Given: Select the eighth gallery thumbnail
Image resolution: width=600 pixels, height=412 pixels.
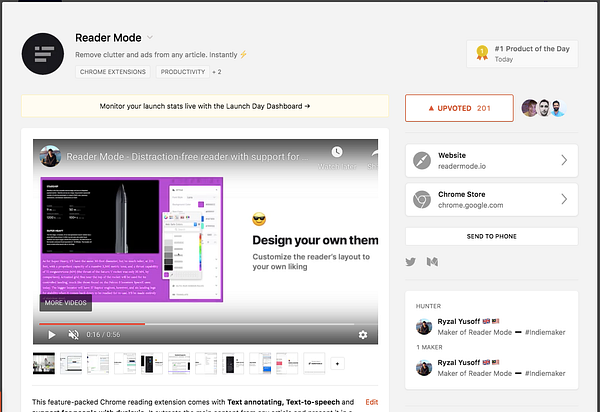Looking at the screenshot, I should (233, 363).
